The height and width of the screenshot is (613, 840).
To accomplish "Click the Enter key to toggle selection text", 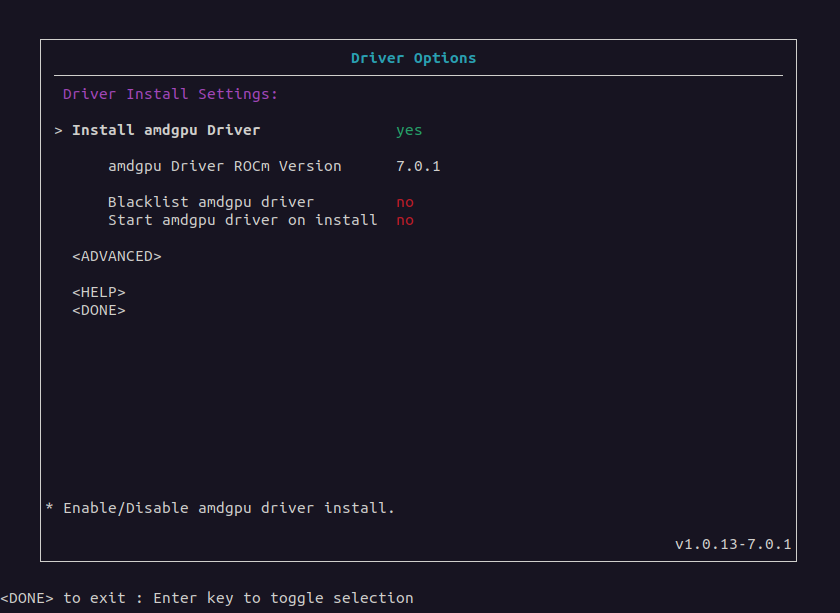I will [283, 598].
